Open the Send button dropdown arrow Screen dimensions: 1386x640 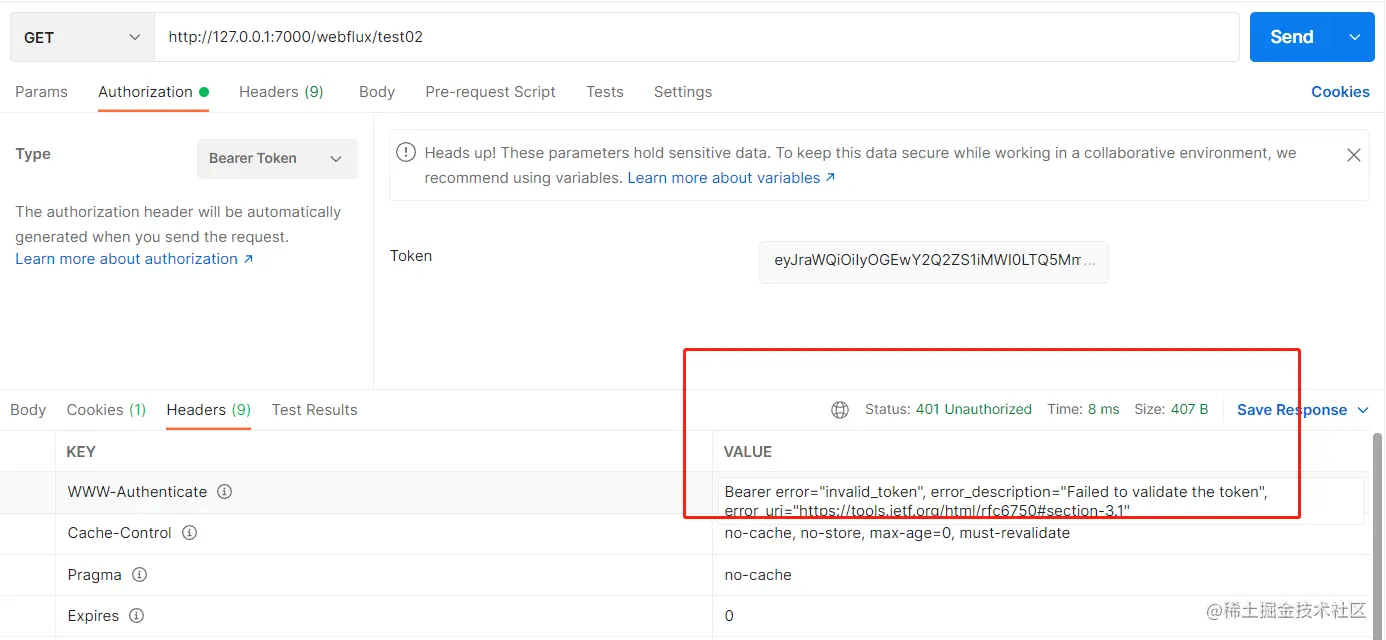tap(1356, 36)
